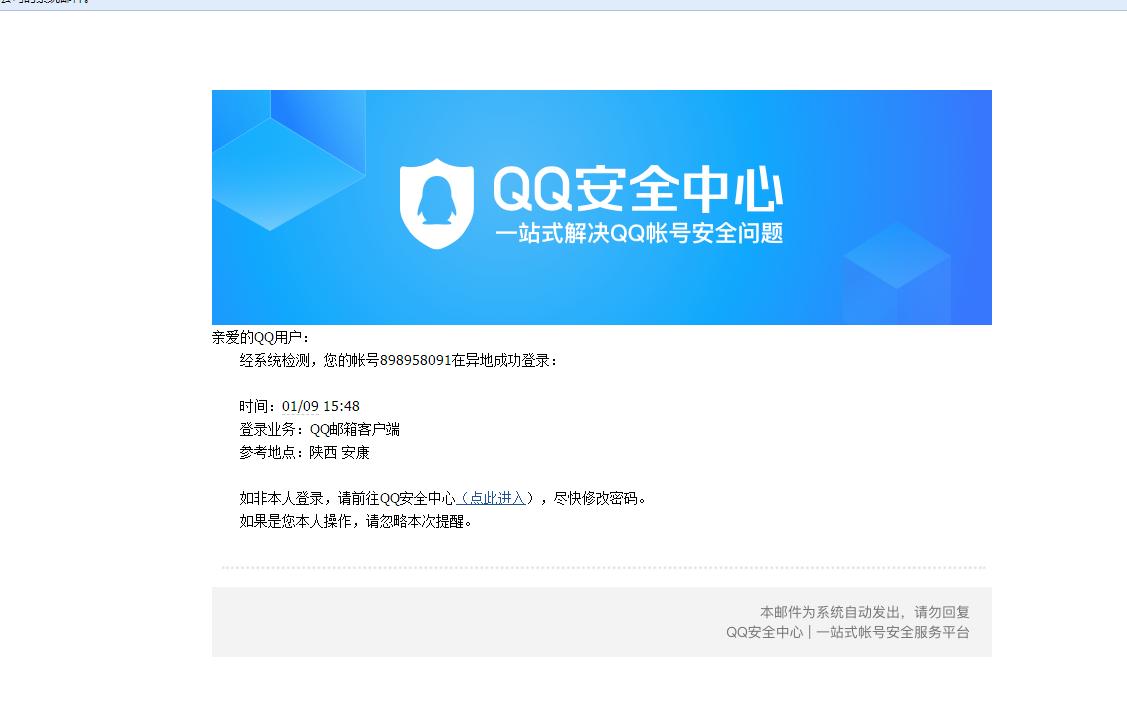Image resolution: width=1127 pixels, height=711 pixels.
Task: Click the penguin shield logo in banner
Action: (x=436, y=203)
